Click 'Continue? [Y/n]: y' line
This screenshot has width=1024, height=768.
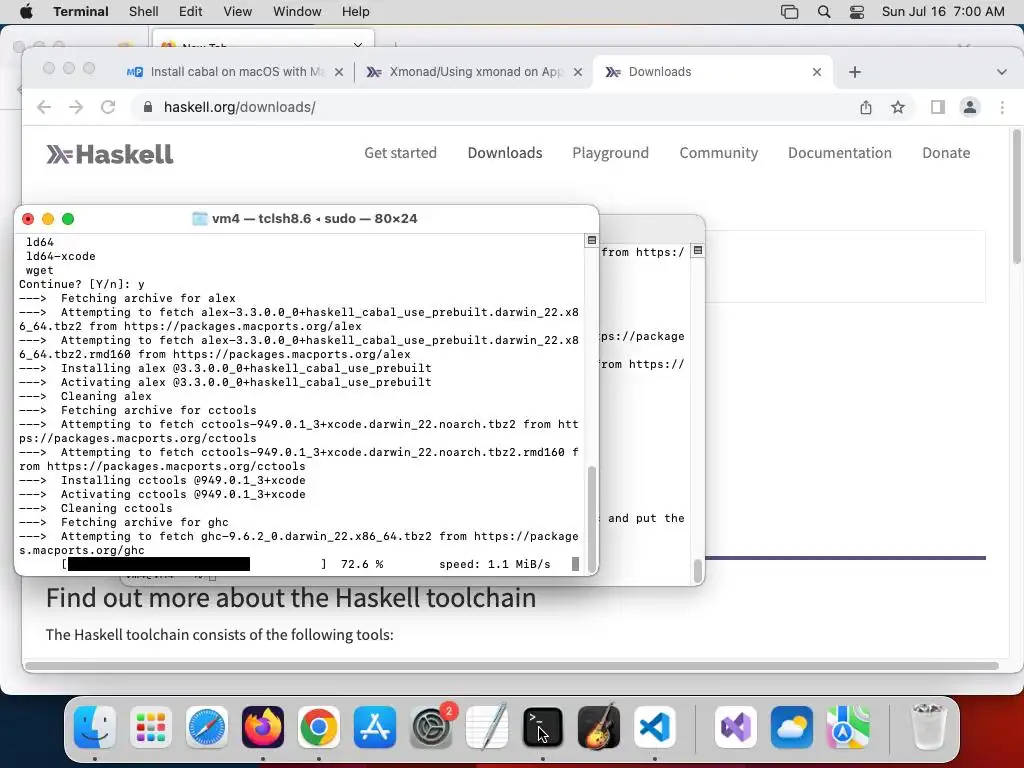point(82,284)
